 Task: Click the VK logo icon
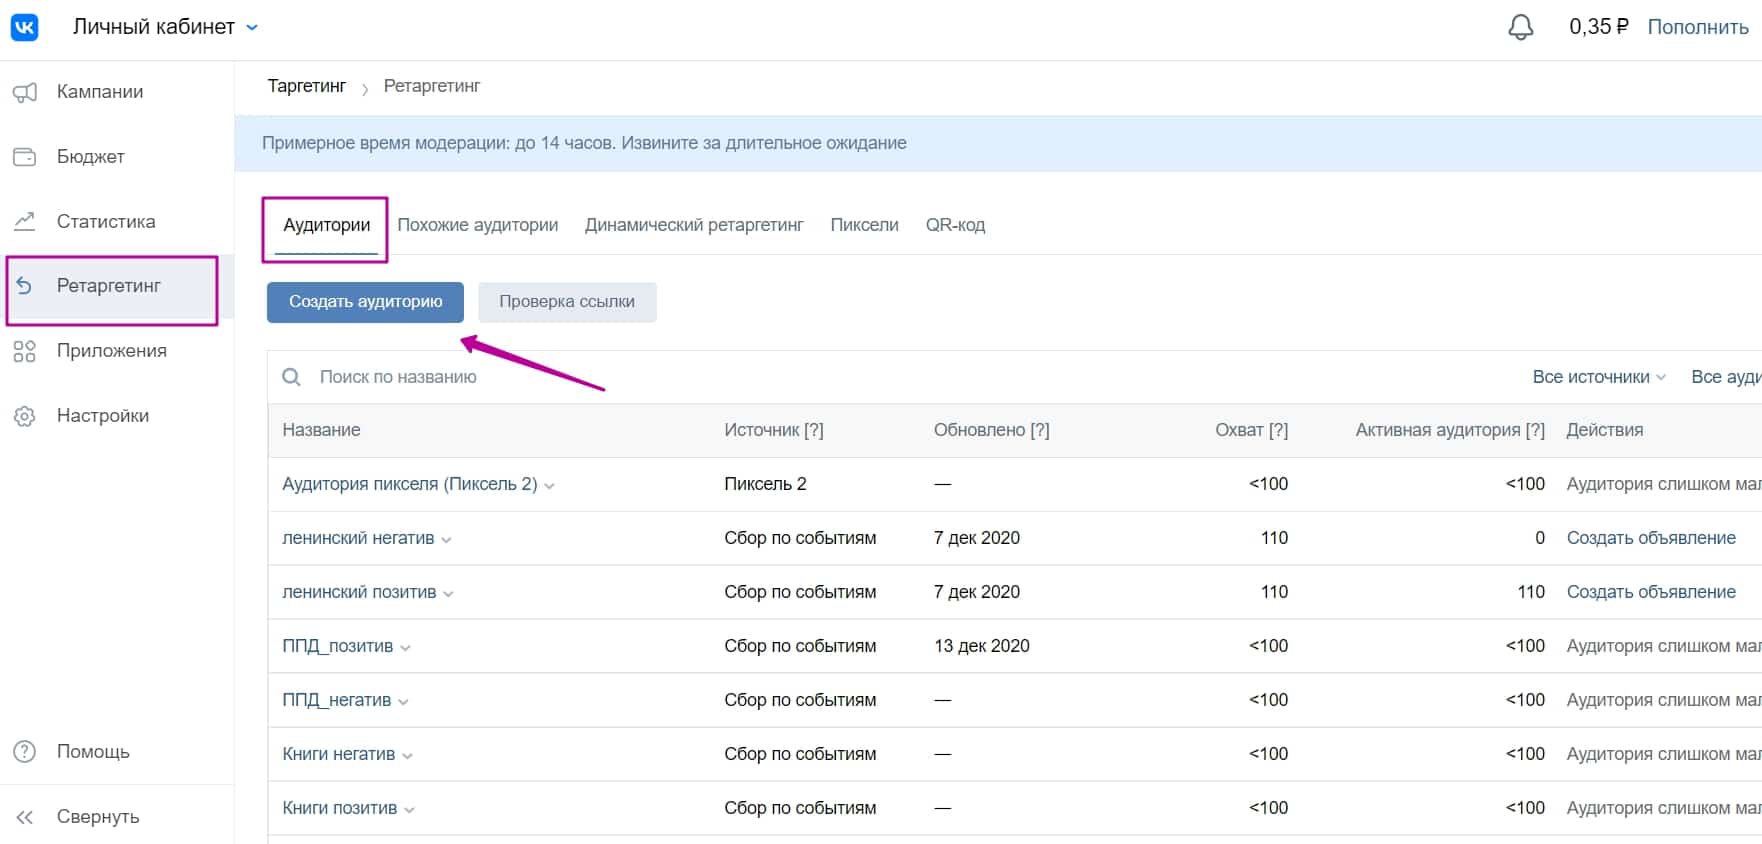pos(24,27)
